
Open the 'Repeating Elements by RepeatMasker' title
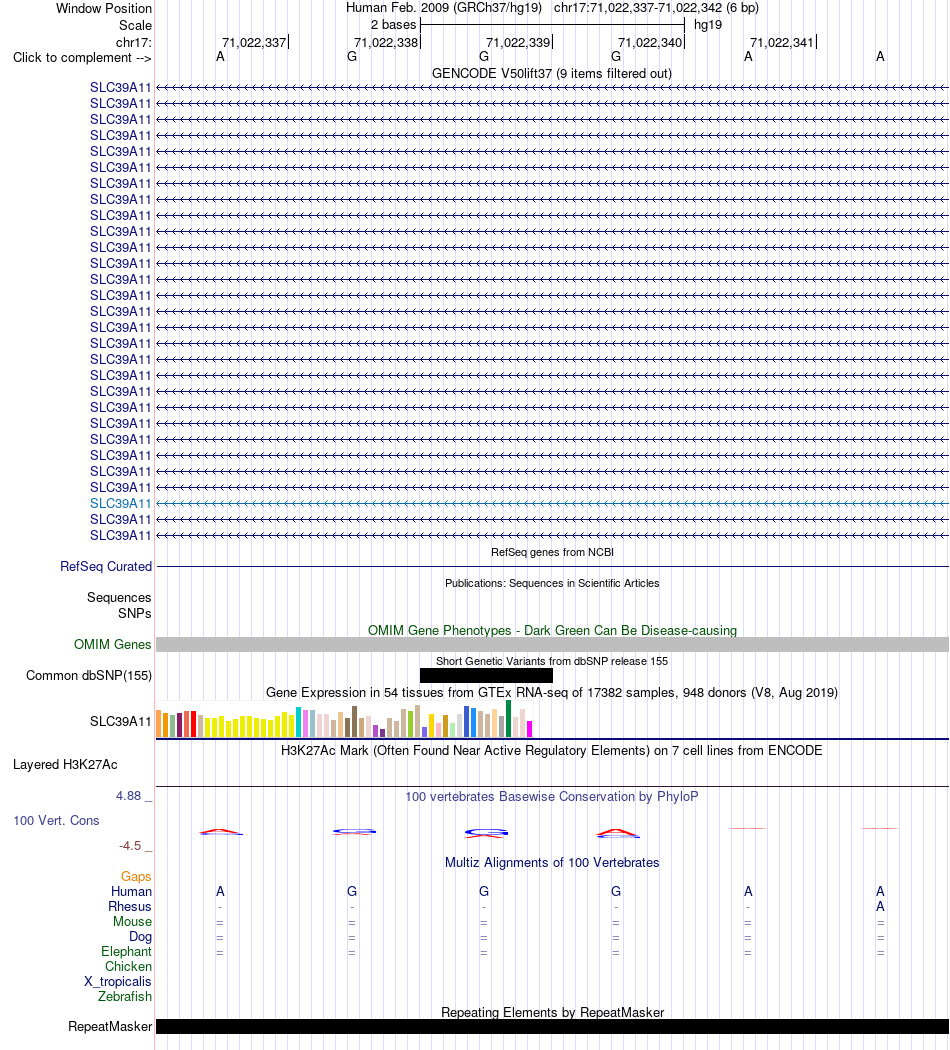click(552, 1012)
